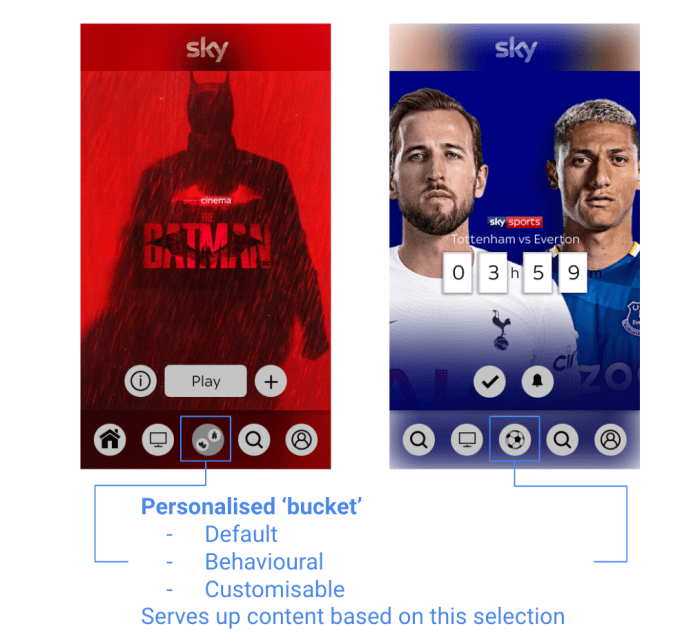Screen dimensions: 700x642
Task: Open search icon in red navigation bar
Action: pyautogui.click(x=254, y=440)
